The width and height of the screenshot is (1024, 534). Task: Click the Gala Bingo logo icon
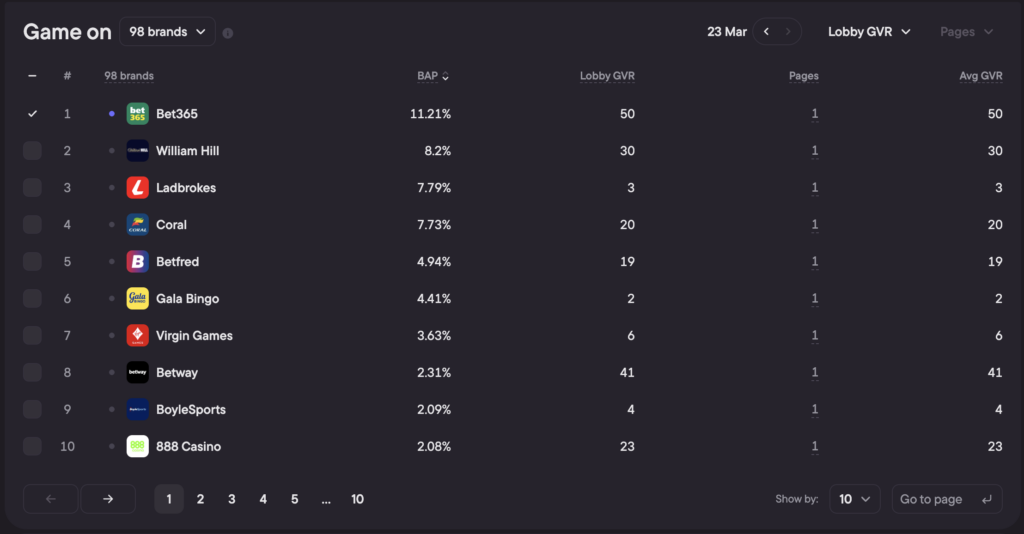pyautogui.click(x=137, y=299)
